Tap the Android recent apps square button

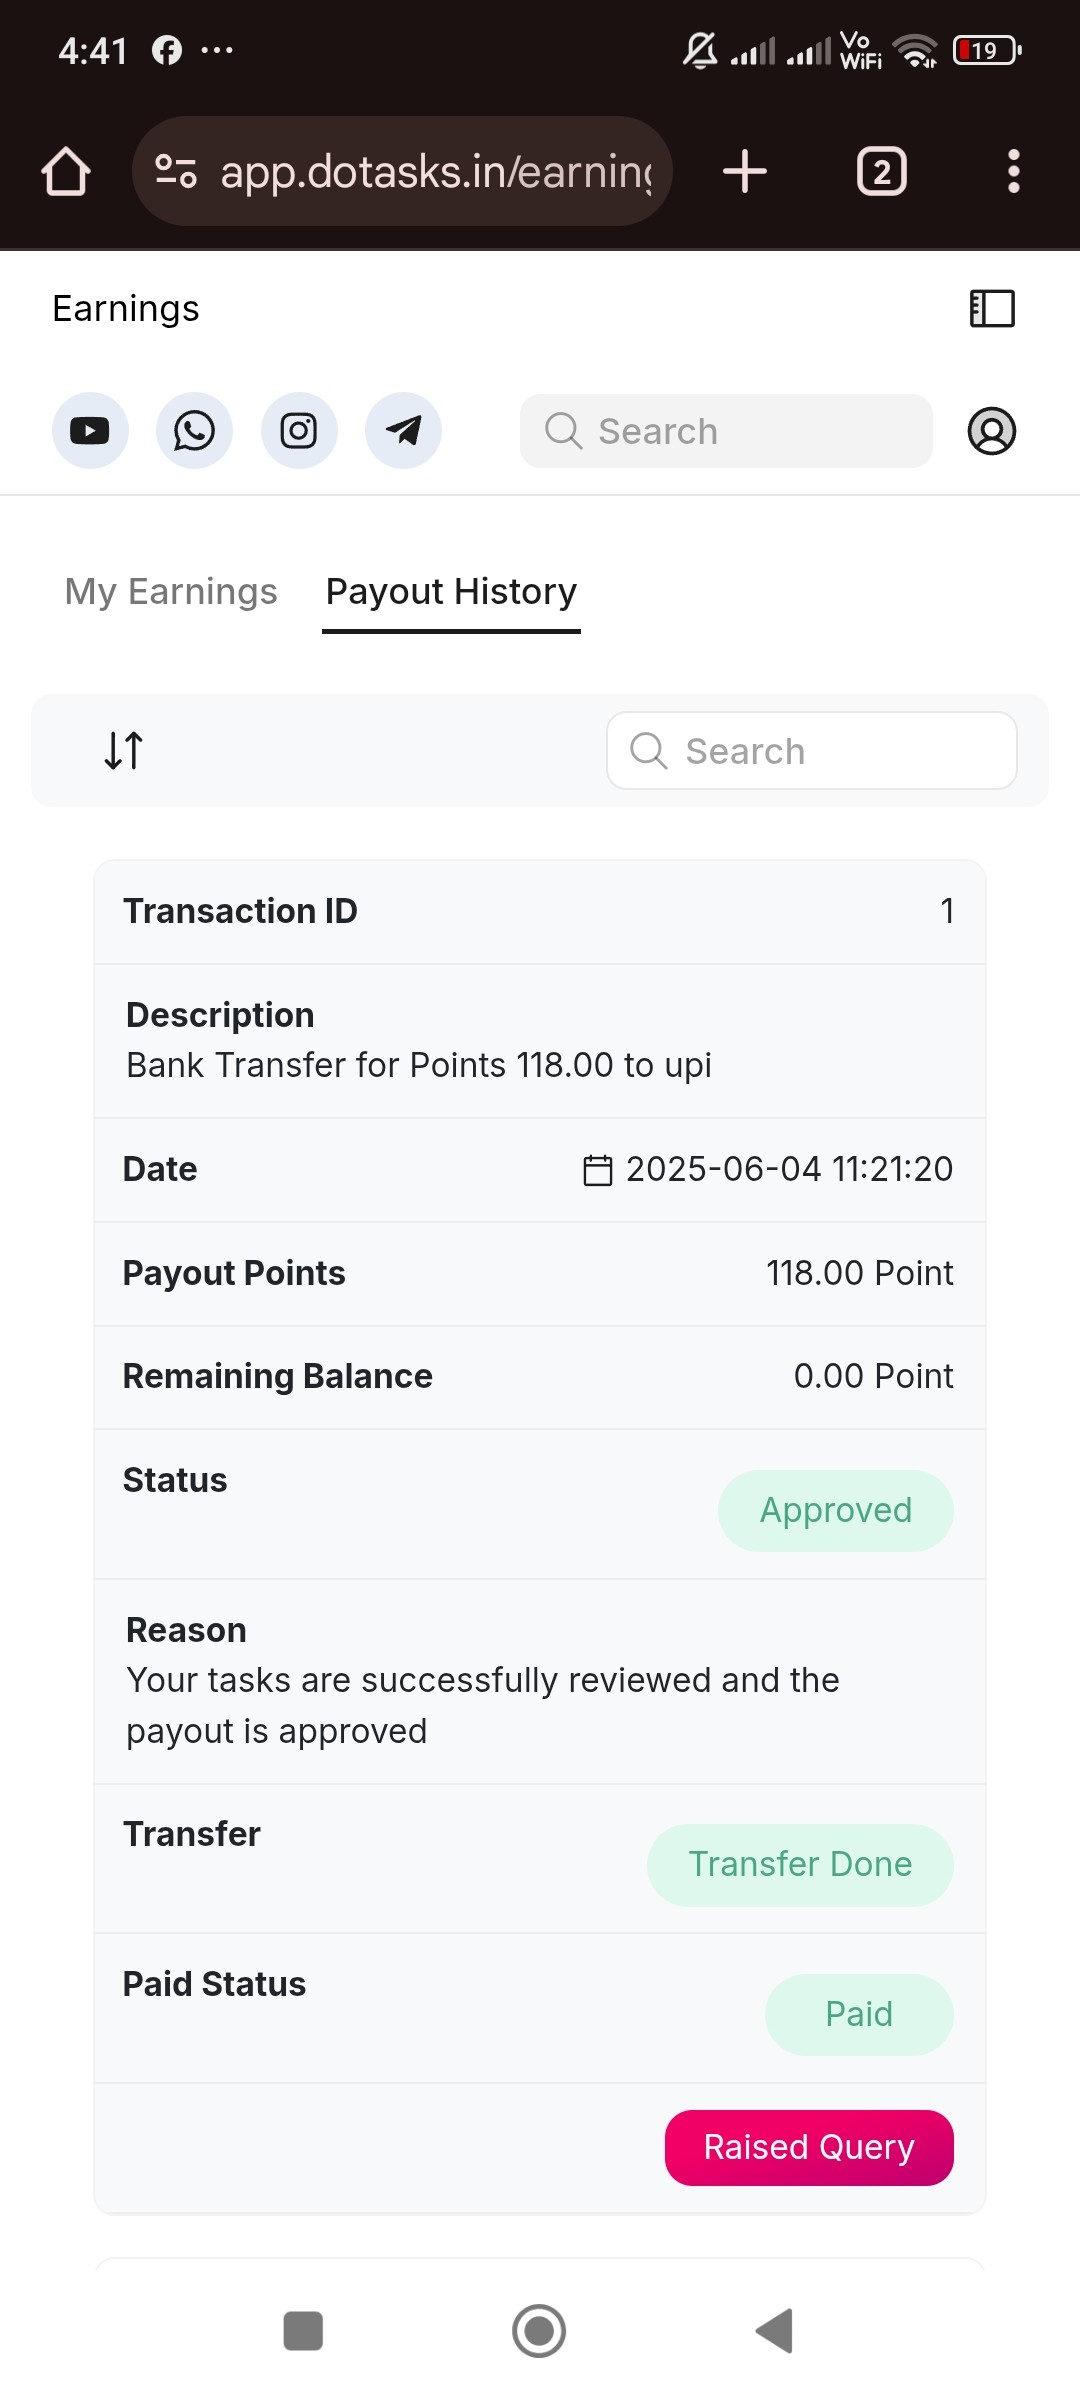(x=303, y=2331)
